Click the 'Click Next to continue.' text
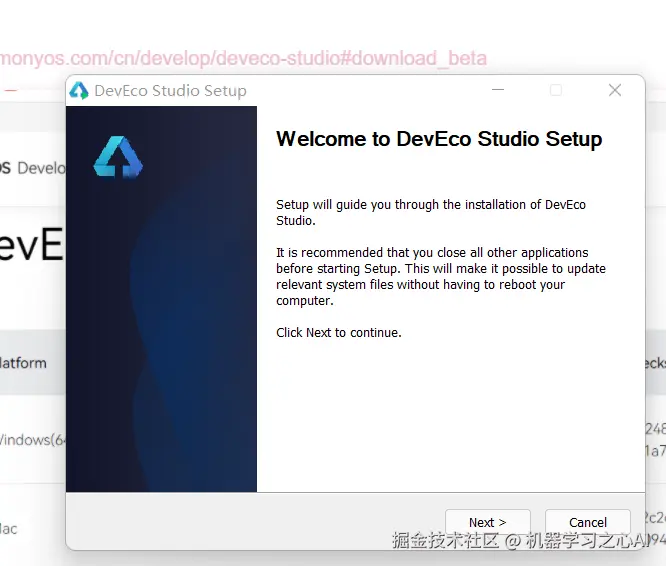The image size is (666, 566). point(339,332)
